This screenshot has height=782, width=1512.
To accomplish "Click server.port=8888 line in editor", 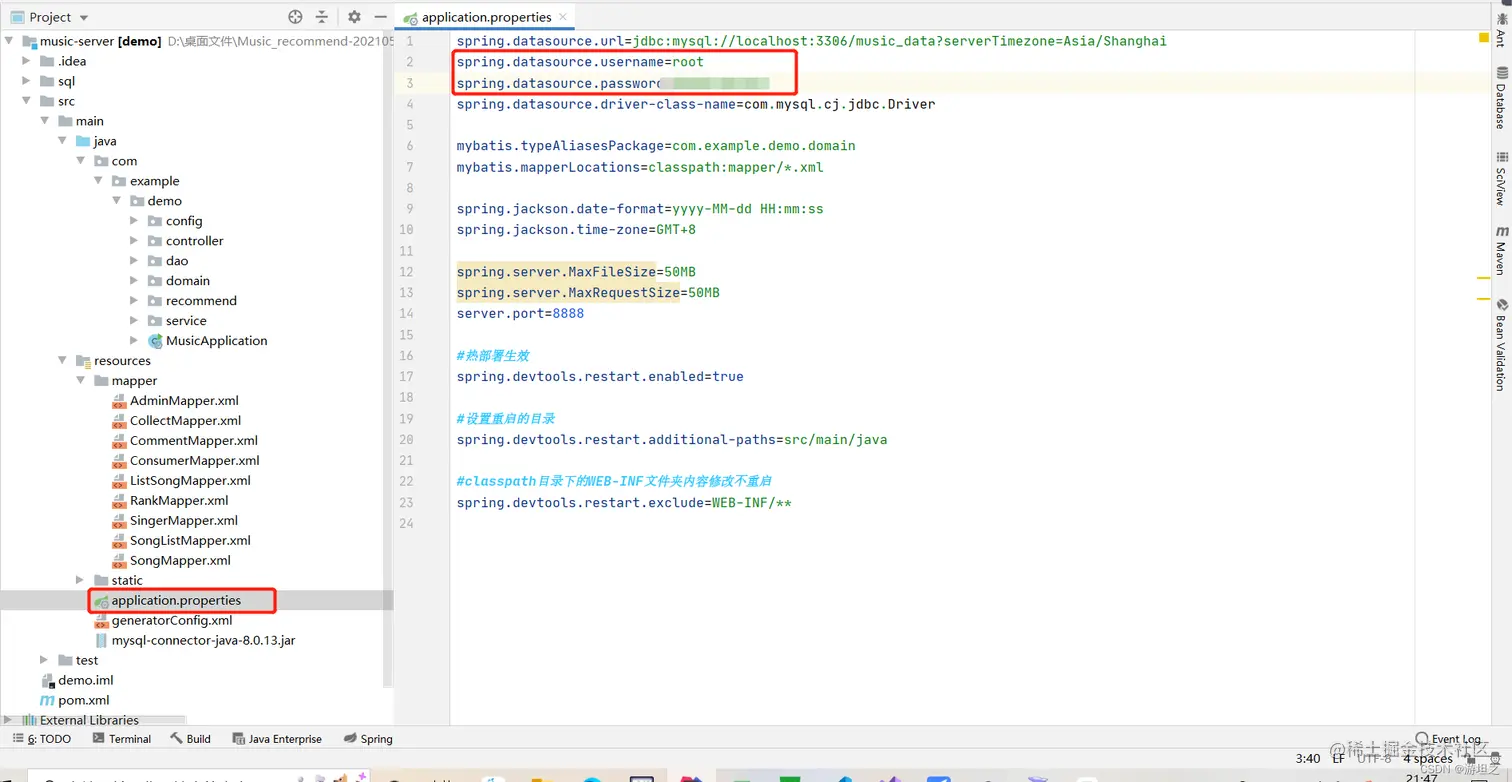I will point(520,314).
